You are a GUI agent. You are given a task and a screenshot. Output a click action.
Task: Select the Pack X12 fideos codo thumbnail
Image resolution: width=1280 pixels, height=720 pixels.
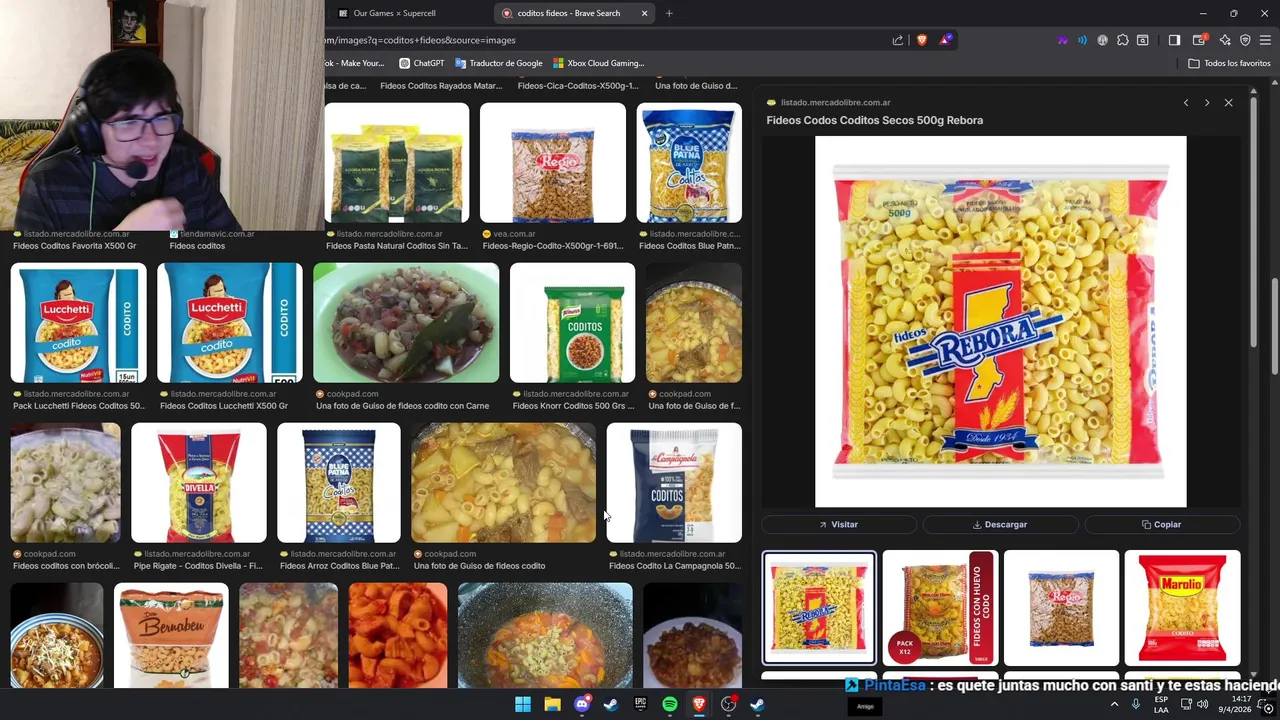point(940,608)
